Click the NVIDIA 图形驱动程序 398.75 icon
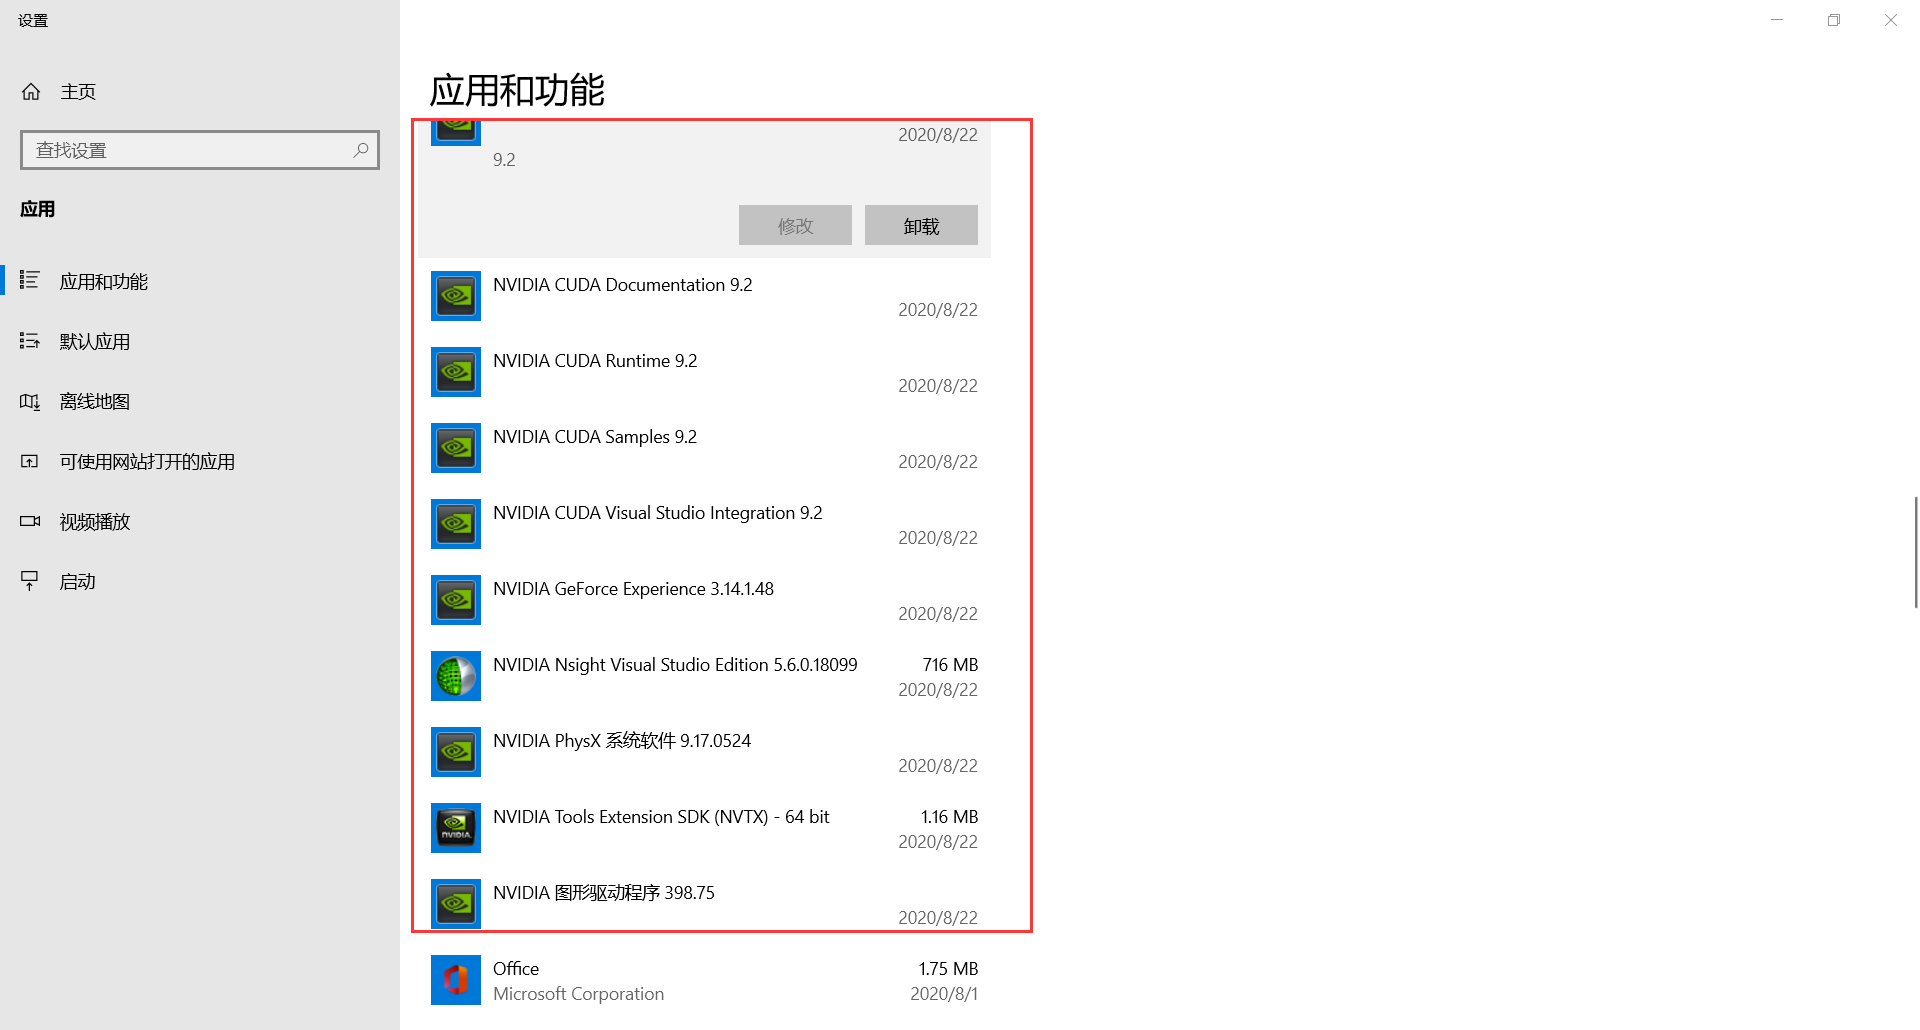The height and width of the screenshot is (1030, 1920). pyautogui.click(x=456, y=904)
